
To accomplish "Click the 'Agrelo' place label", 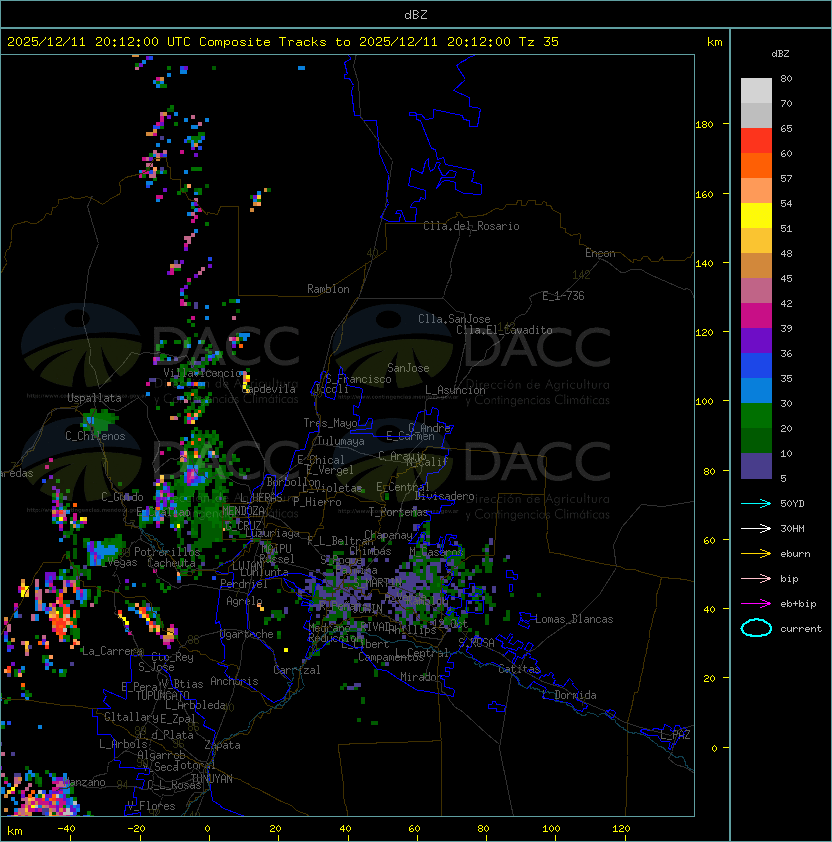I will tap(244, 601).
